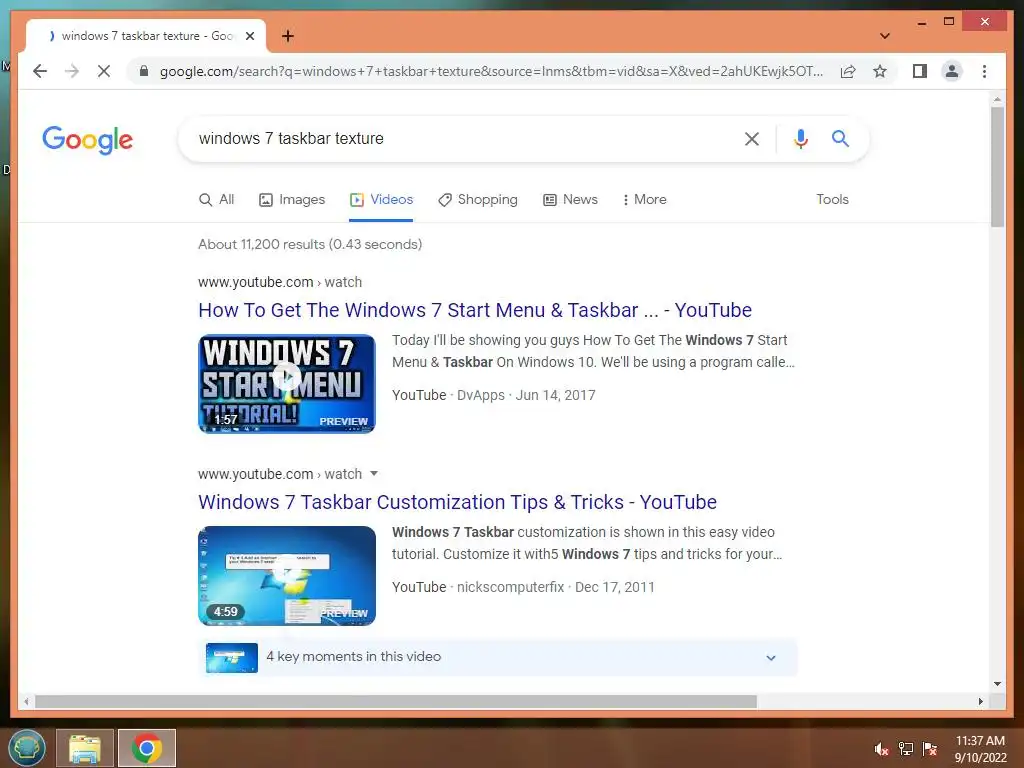Open the Chrome profile avatar
This screenshot has height=768, width=1024.
952,71
